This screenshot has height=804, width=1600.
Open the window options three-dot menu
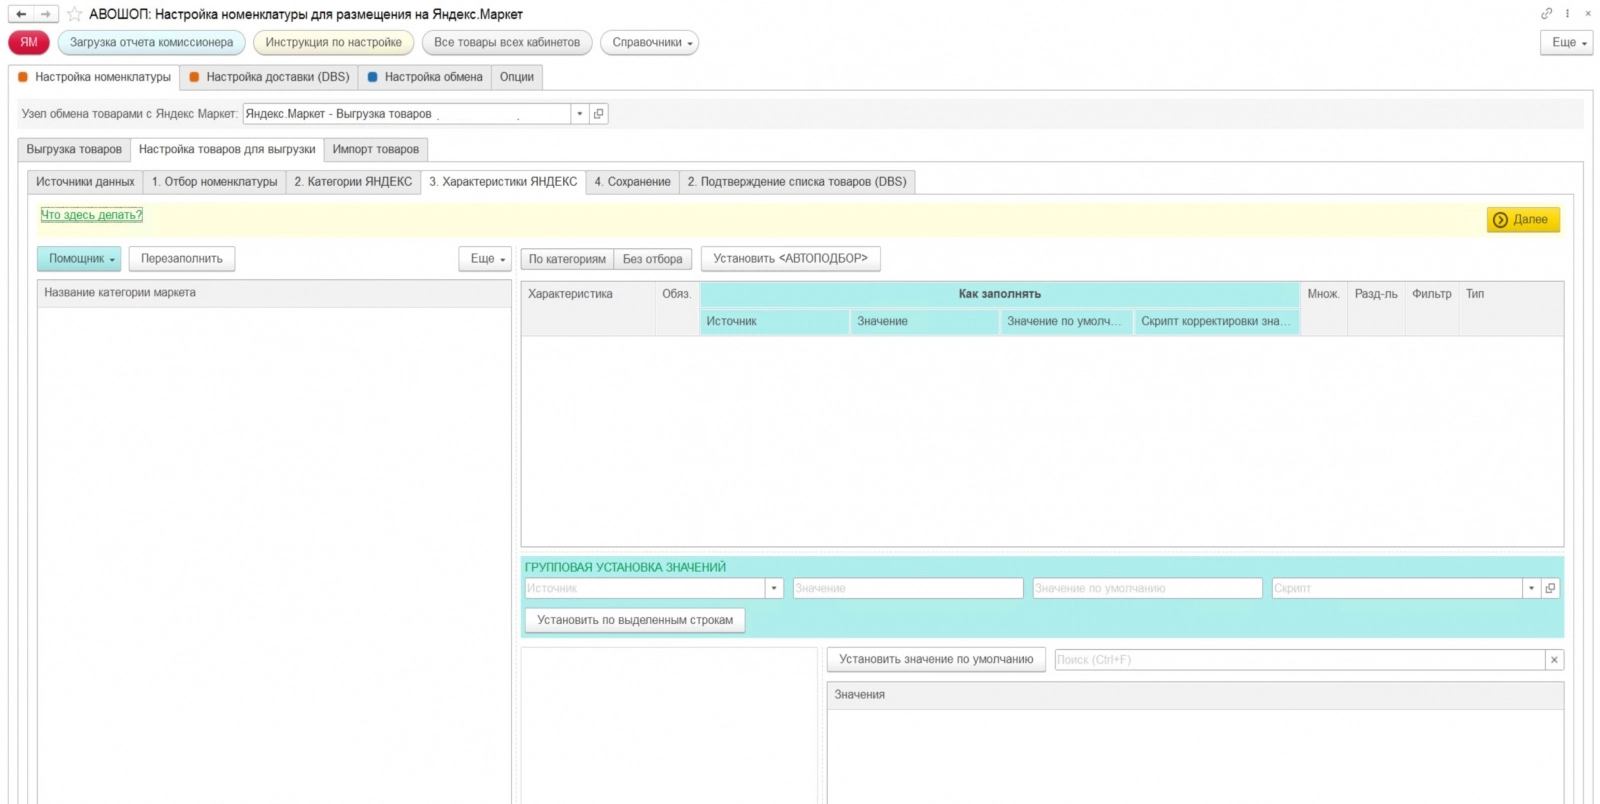(x=1568, y=13)
